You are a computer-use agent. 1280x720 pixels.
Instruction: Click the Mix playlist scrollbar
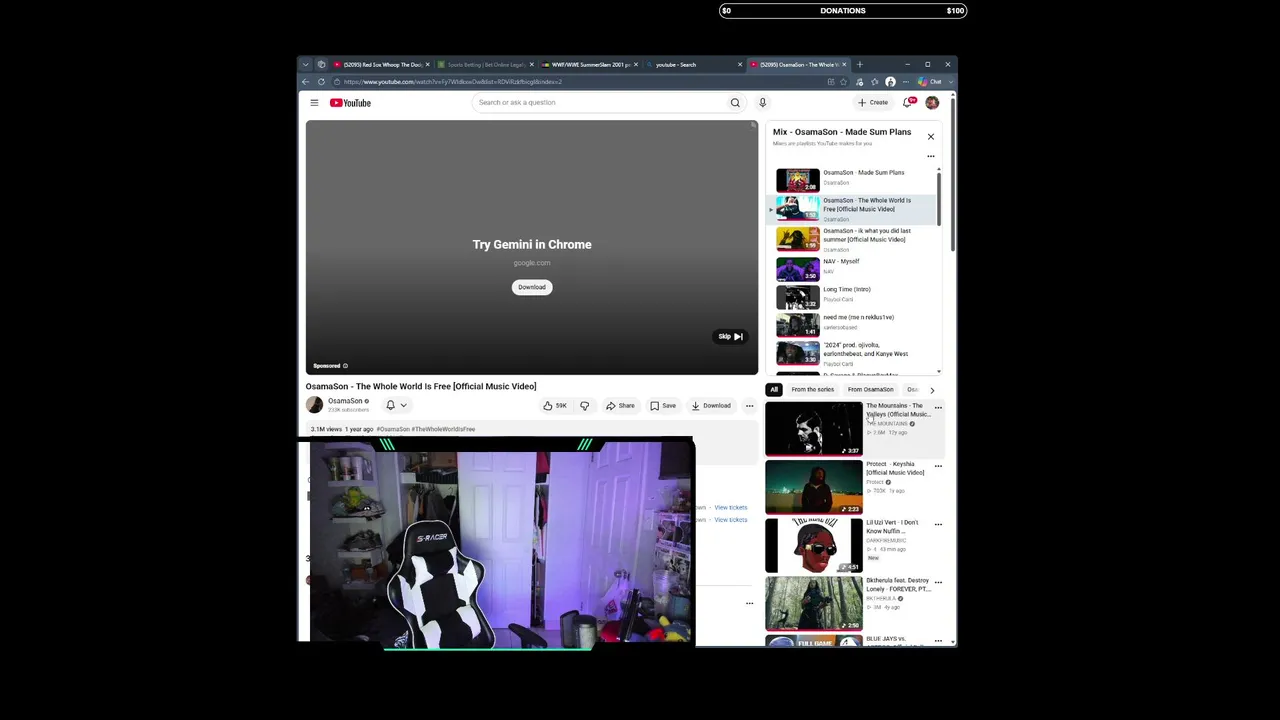click(x=938, y=197)
